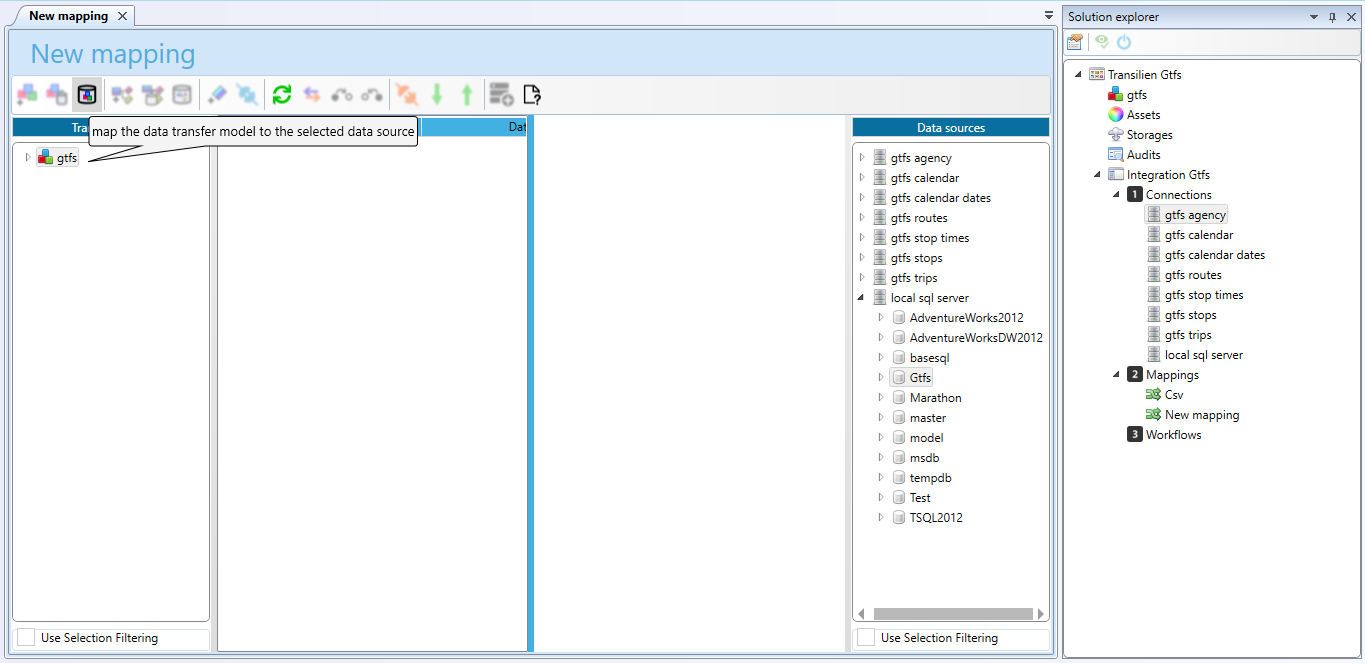The height and width of the screenshot is (664, 1365).
Task: Click the crossed-out blue link icon
Action: pos(246,94)
